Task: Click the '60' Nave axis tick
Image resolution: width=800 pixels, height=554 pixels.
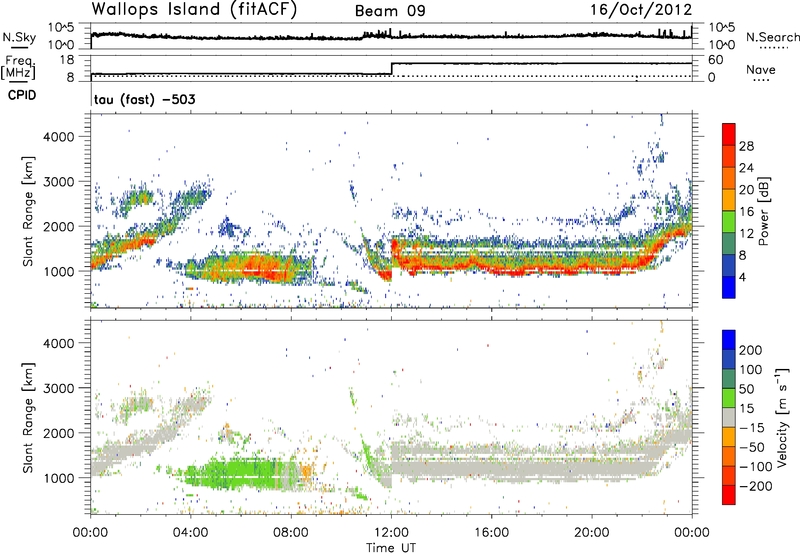Action: [x=716, y=60]
